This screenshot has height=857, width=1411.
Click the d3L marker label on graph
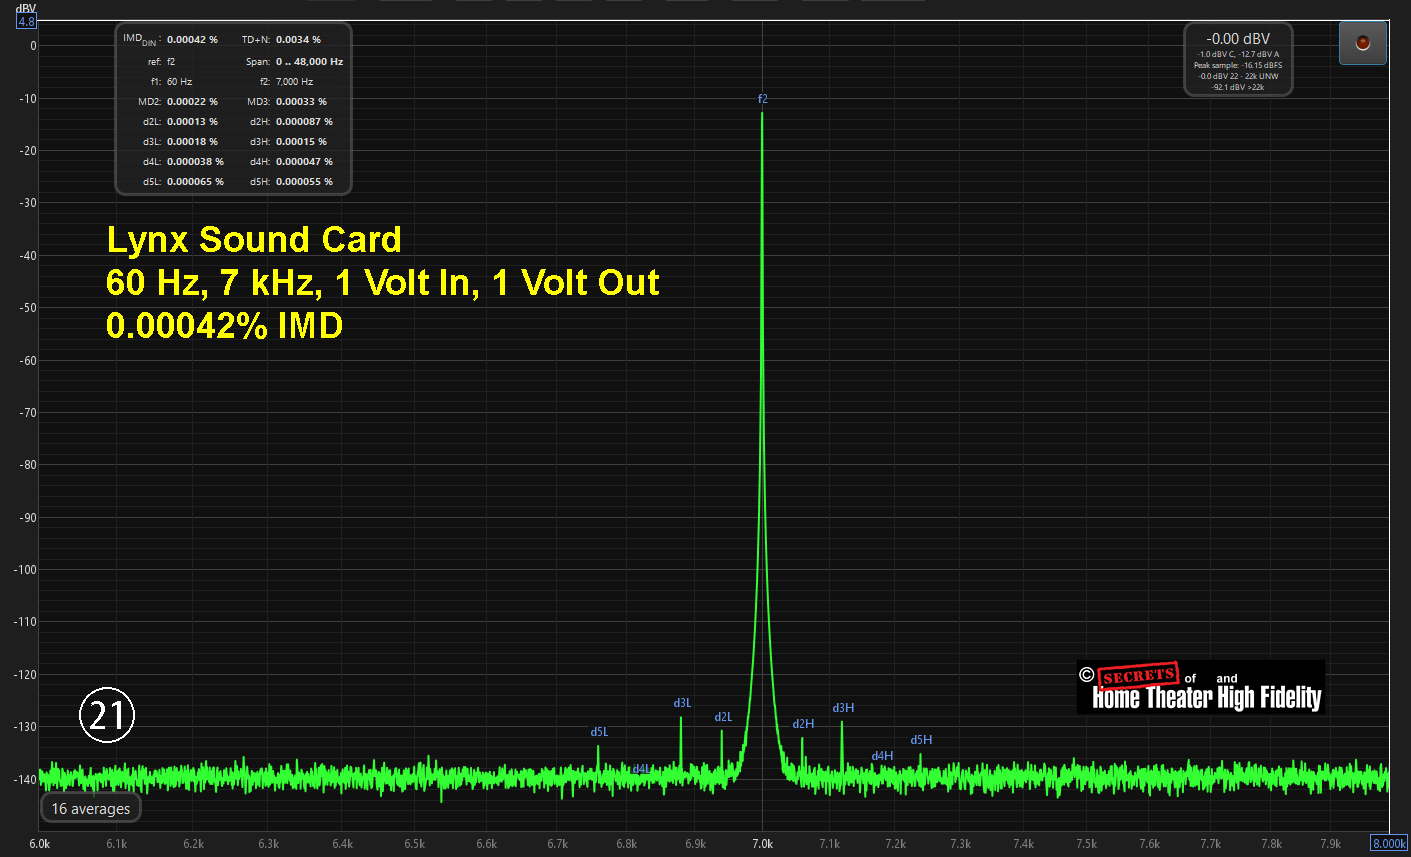click(682, 703)
